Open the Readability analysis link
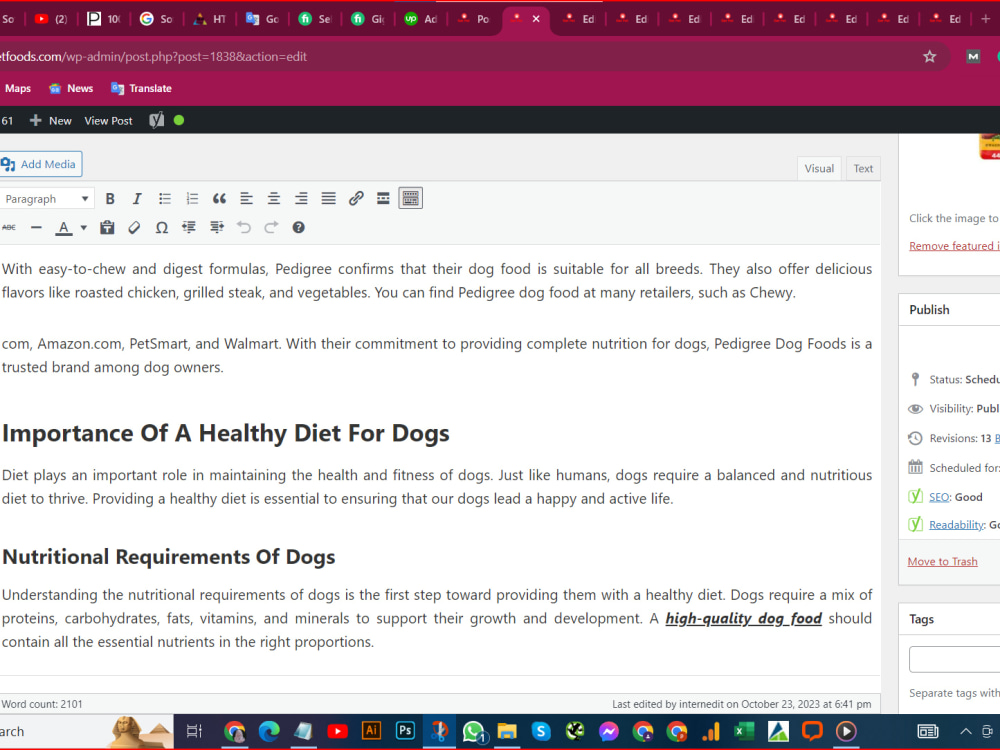The height and width of the screenshot is (750, 1000). [x=957, y=525]
